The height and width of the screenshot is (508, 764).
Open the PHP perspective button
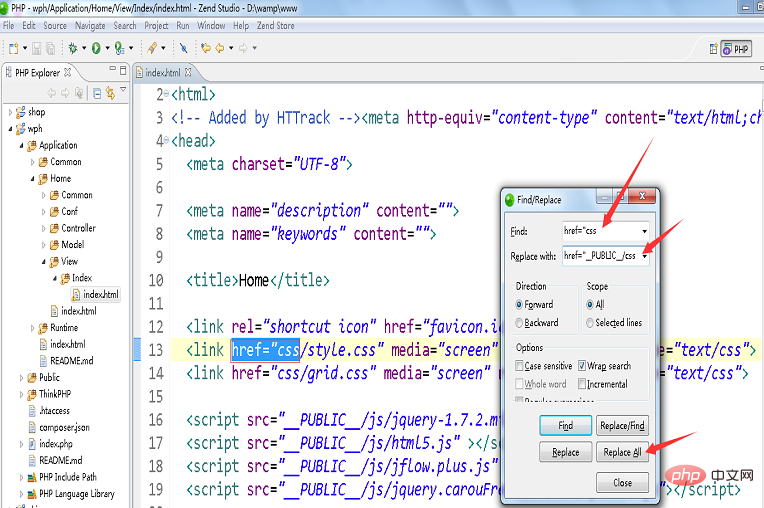[x=737, y=49]
